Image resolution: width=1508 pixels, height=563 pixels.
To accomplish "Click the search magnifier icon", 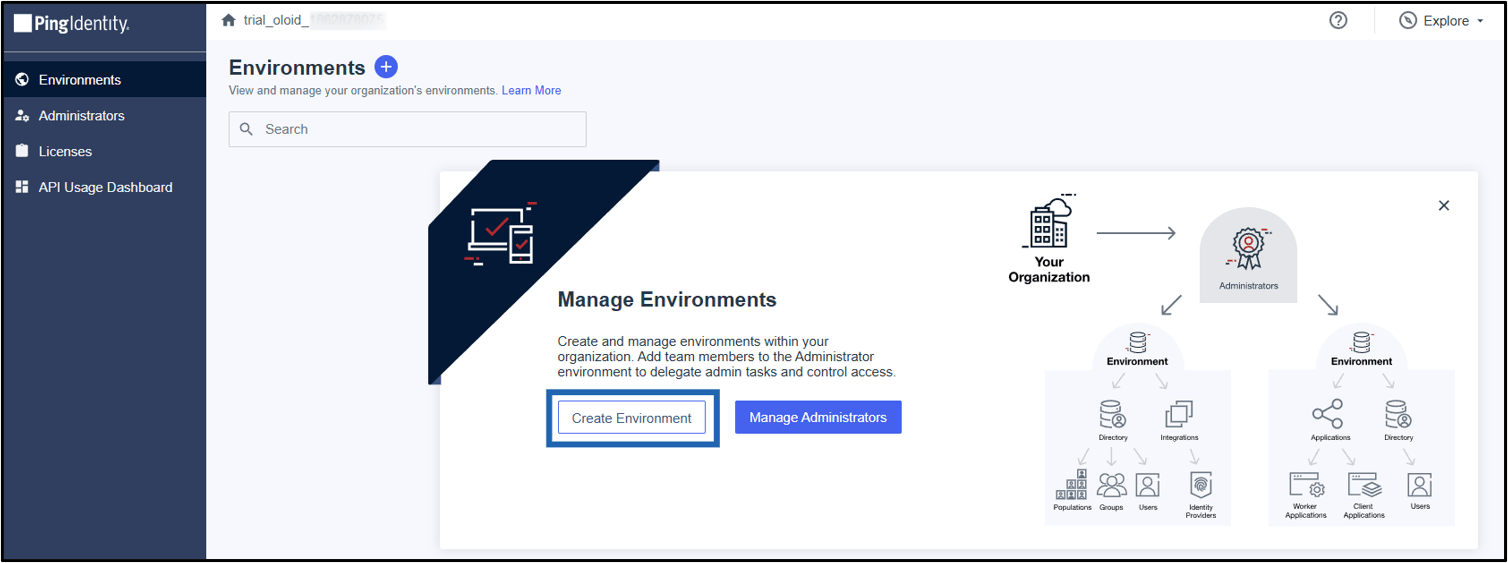I will point(247,129).
